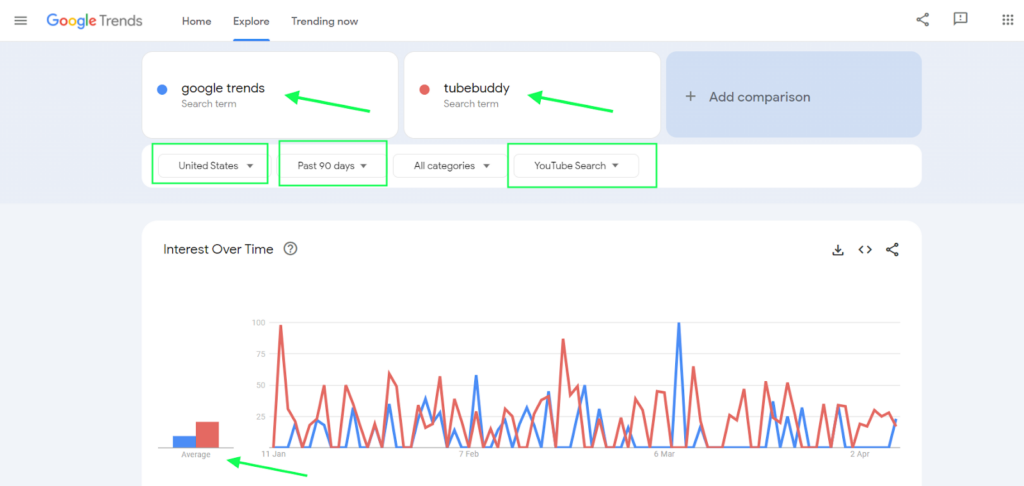Click the red tubebuddy color dot
1024x486 pixels.
[x=424, y=90]
